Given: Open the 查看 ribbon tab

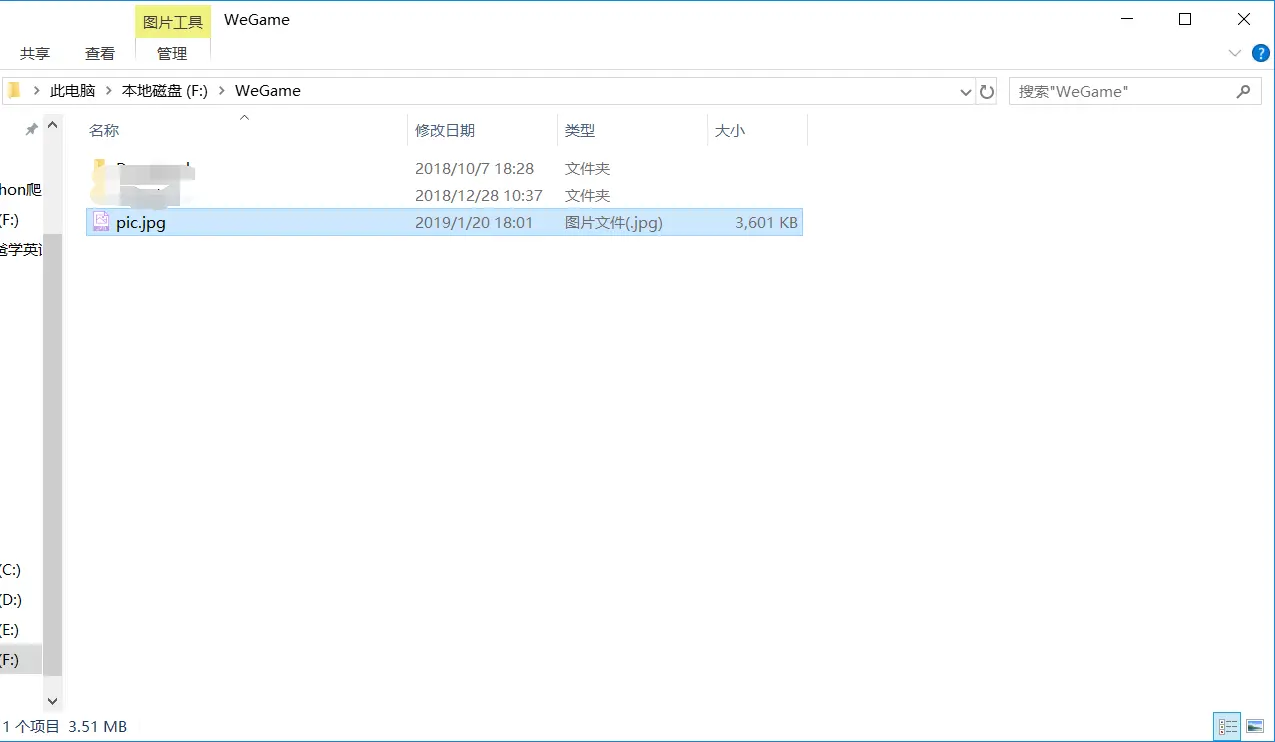Looking at the screenshot, I should pyautogui.click(x=100, y=53).
